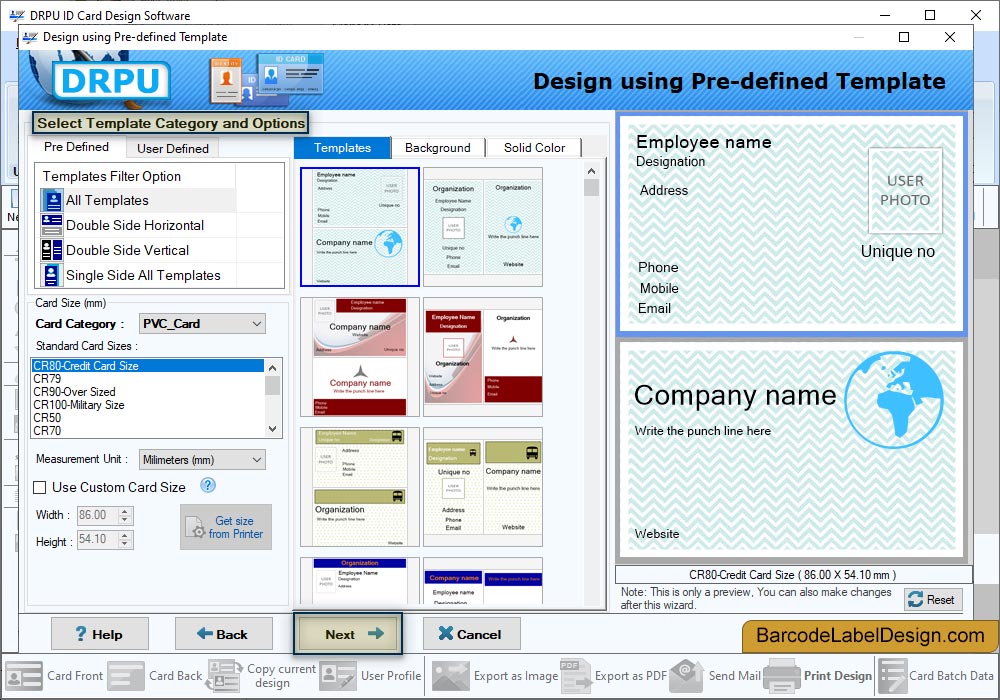
Task: Click templates gallery scroll up arrow
Action: coord(591,171)
